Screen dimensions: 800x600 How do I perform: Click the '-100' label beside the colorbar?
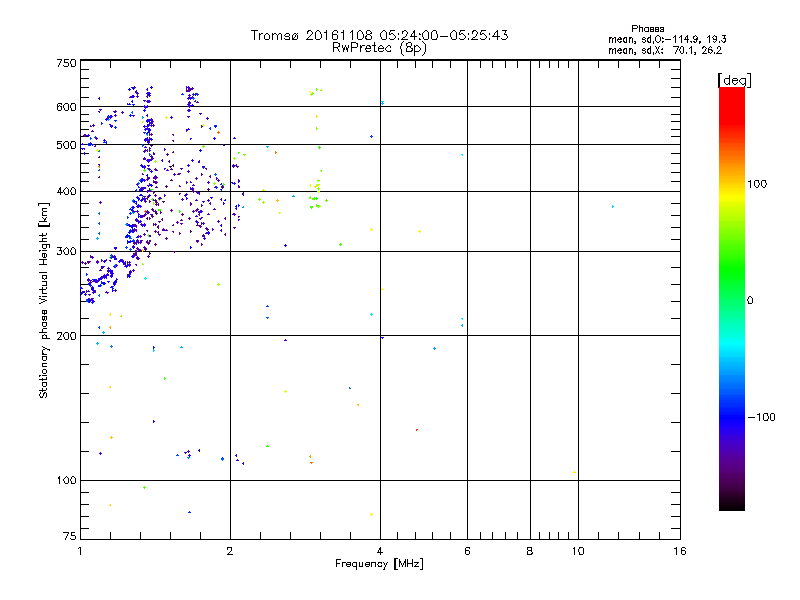[761, 417]
